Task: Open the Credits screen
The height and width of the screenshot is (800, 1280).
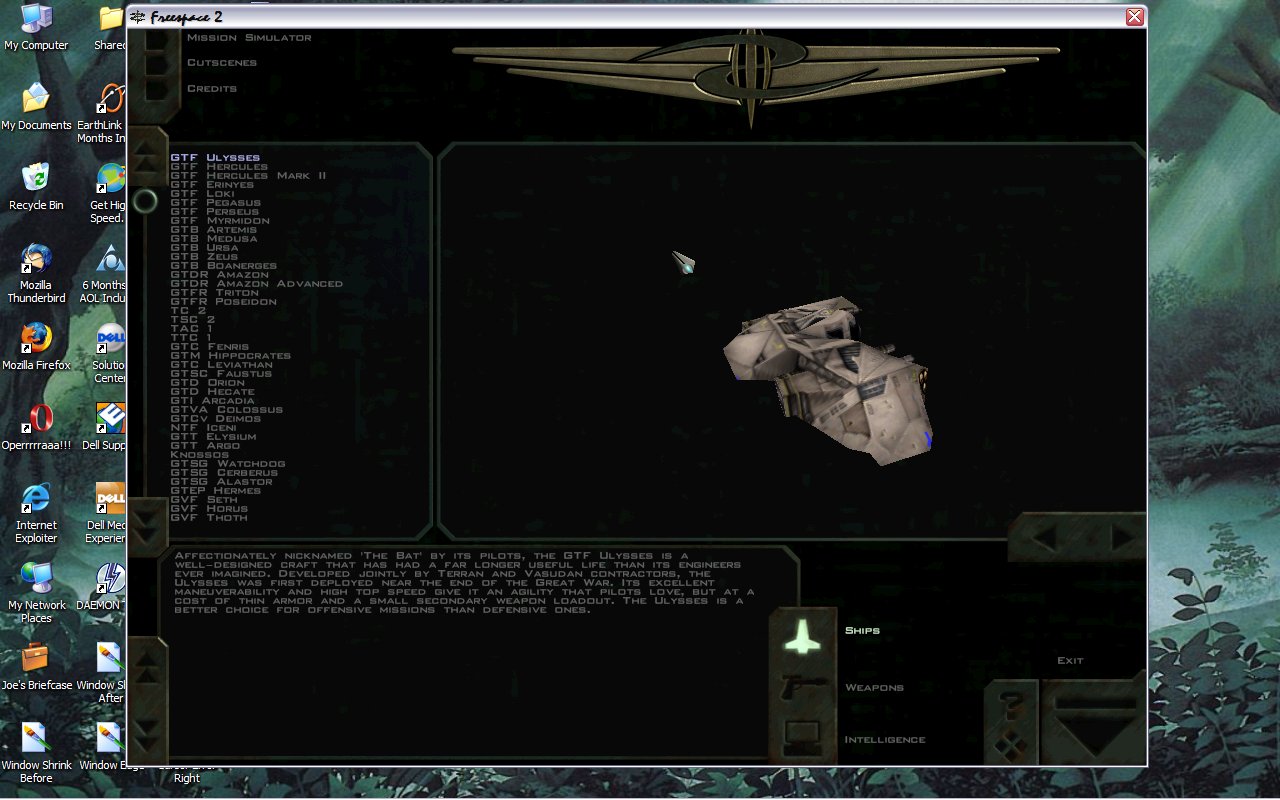Action: tap(212, 89)
